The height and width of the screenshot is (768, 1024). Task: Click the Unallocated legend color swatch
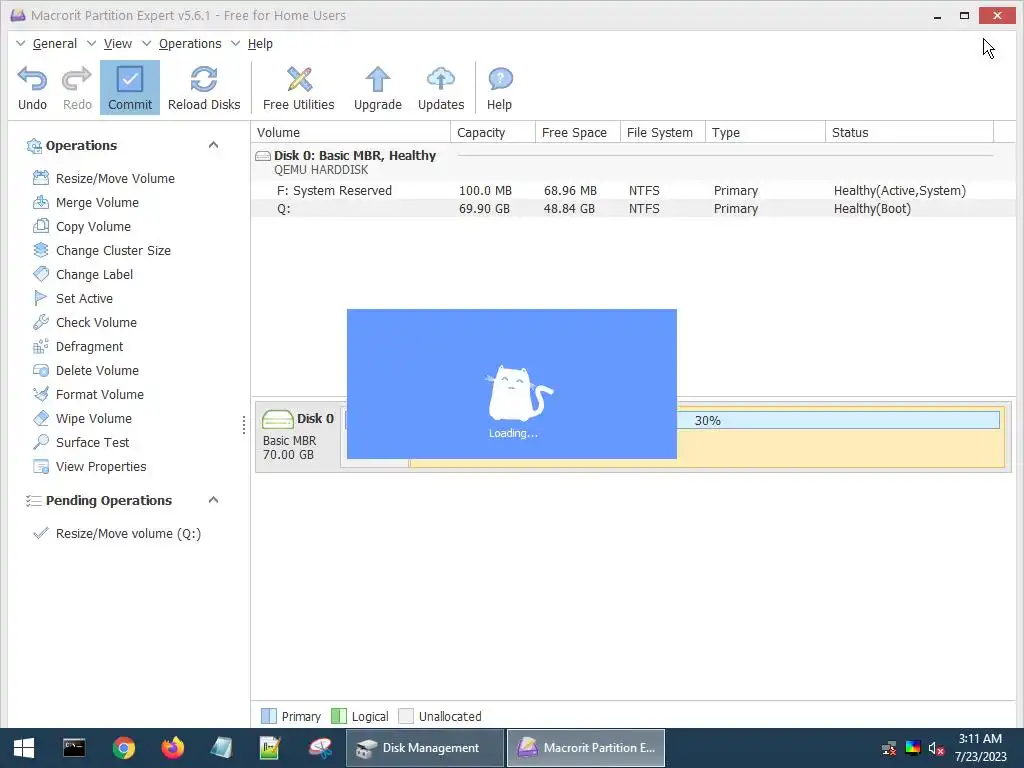point(406,716)
